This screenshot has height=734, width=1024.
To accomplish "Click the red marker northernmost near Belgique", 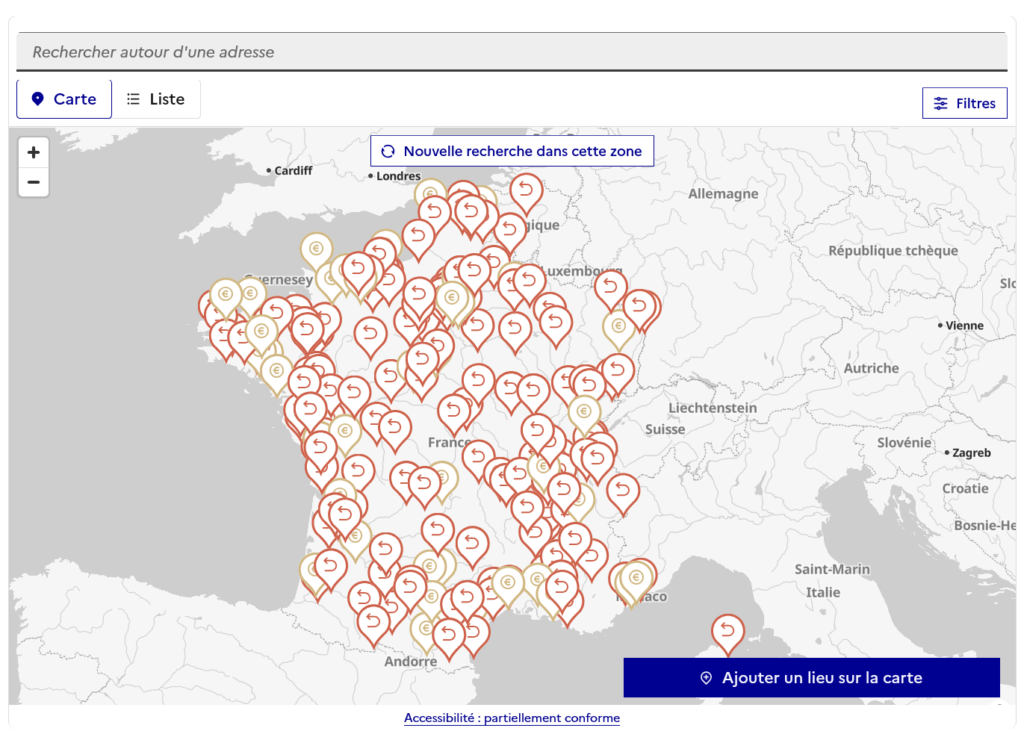I will [x=526, y=190].
